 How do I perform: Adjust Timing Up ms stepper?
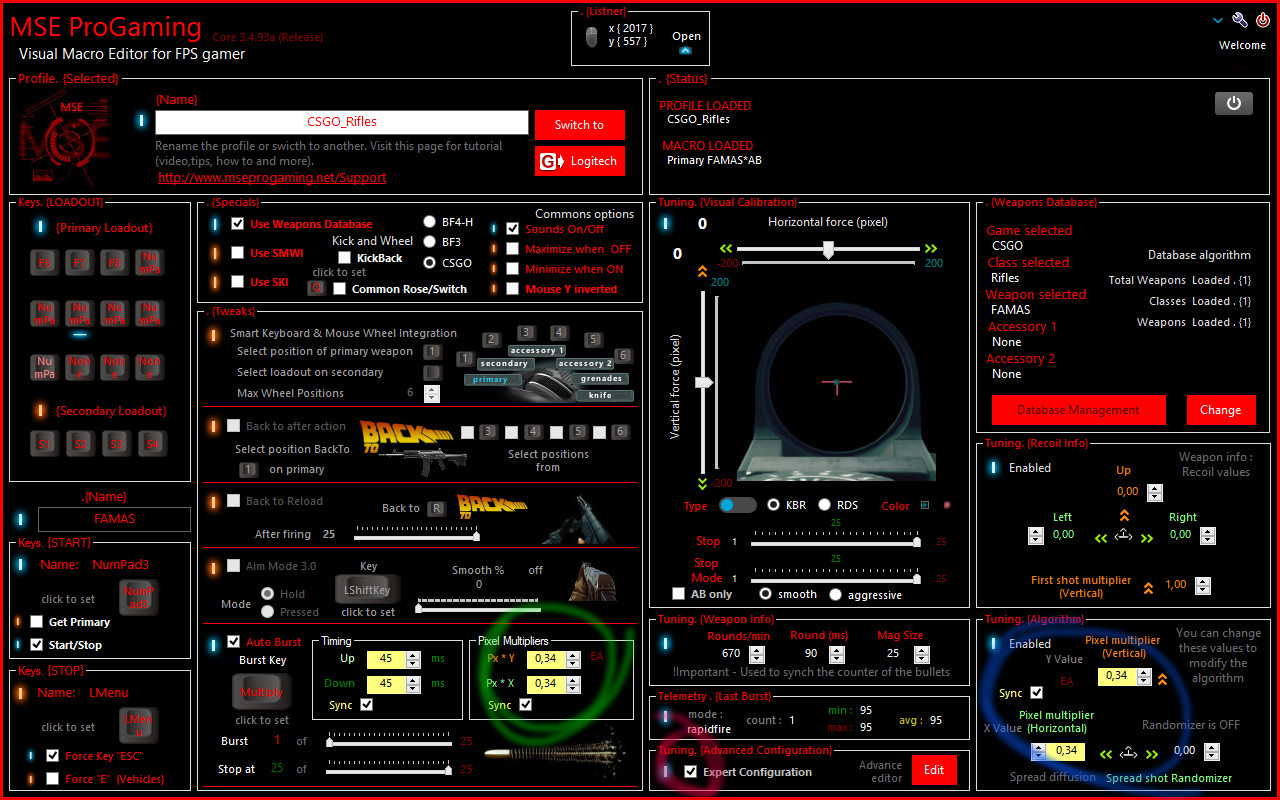(414, 659)
